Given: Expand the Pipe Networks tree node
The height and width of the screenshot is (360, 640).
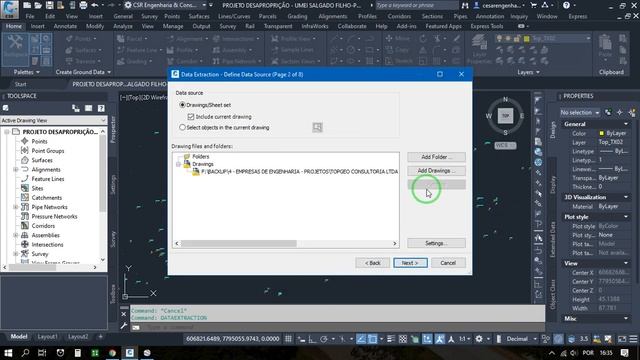Looking at the screenshot, I should [x=16, y=207].
